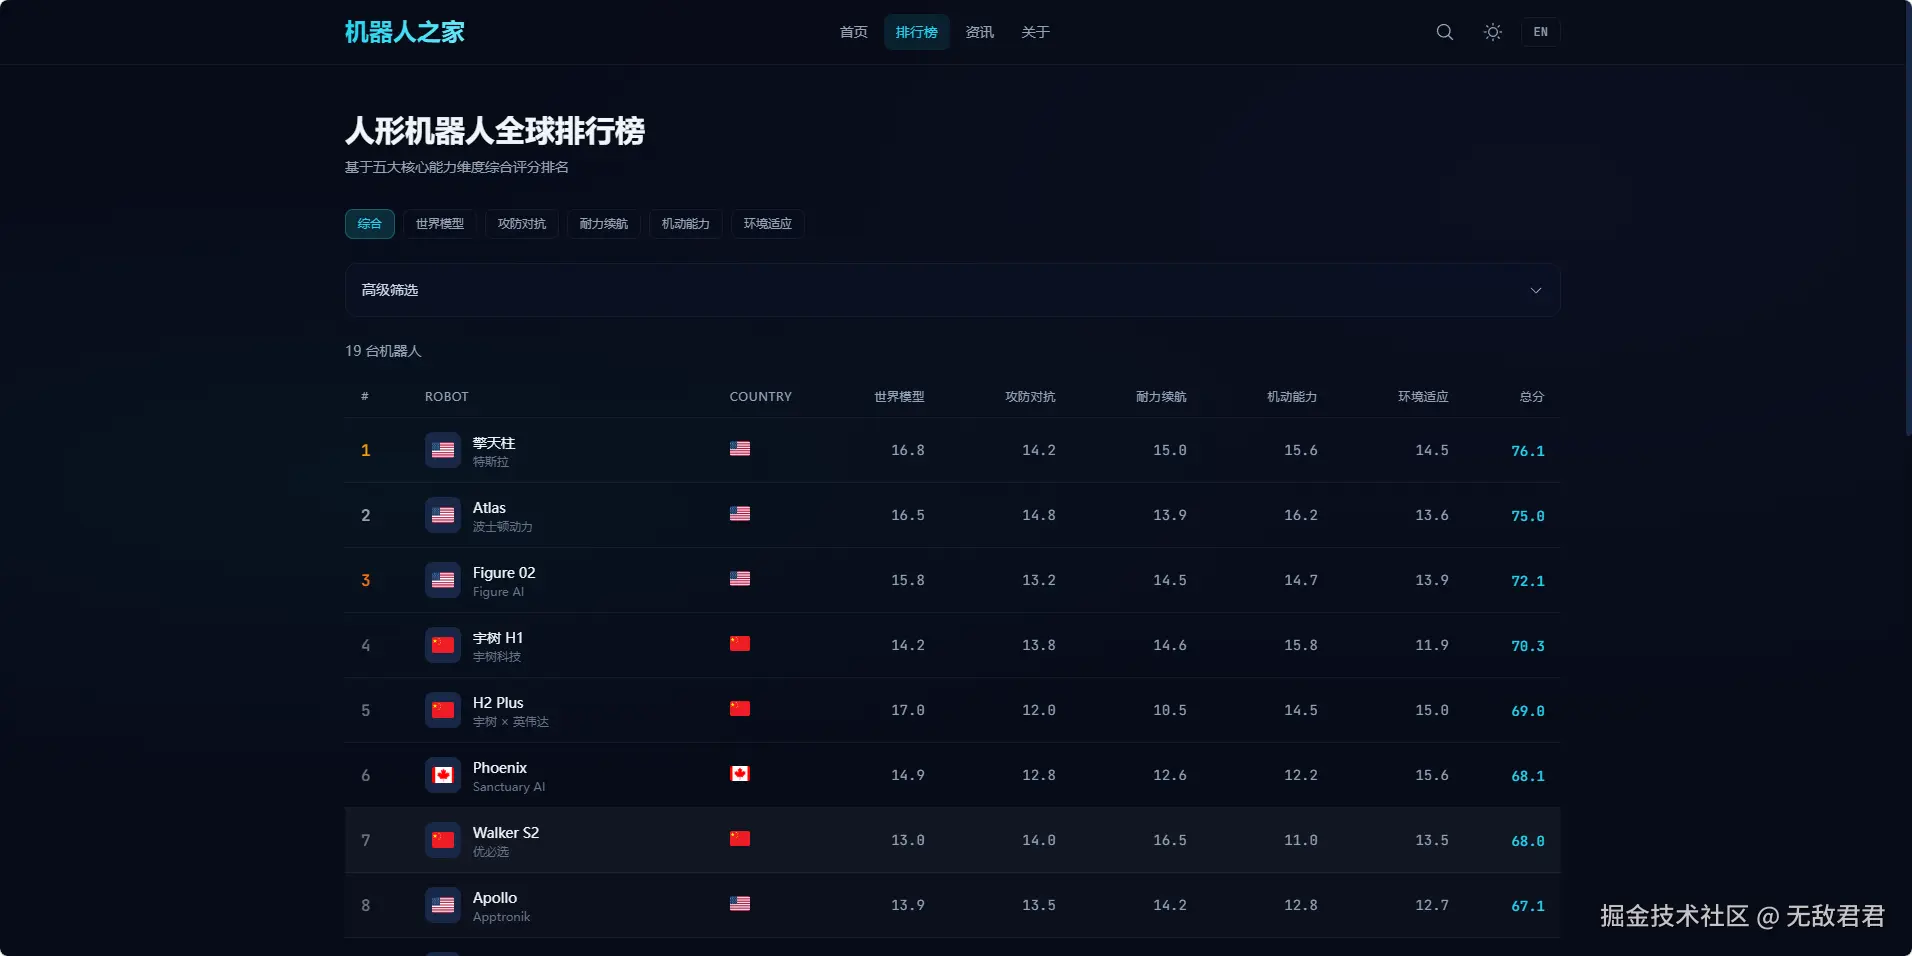Click the country flag in Apollo row
Screen dimensions: 1912x956
740,904
